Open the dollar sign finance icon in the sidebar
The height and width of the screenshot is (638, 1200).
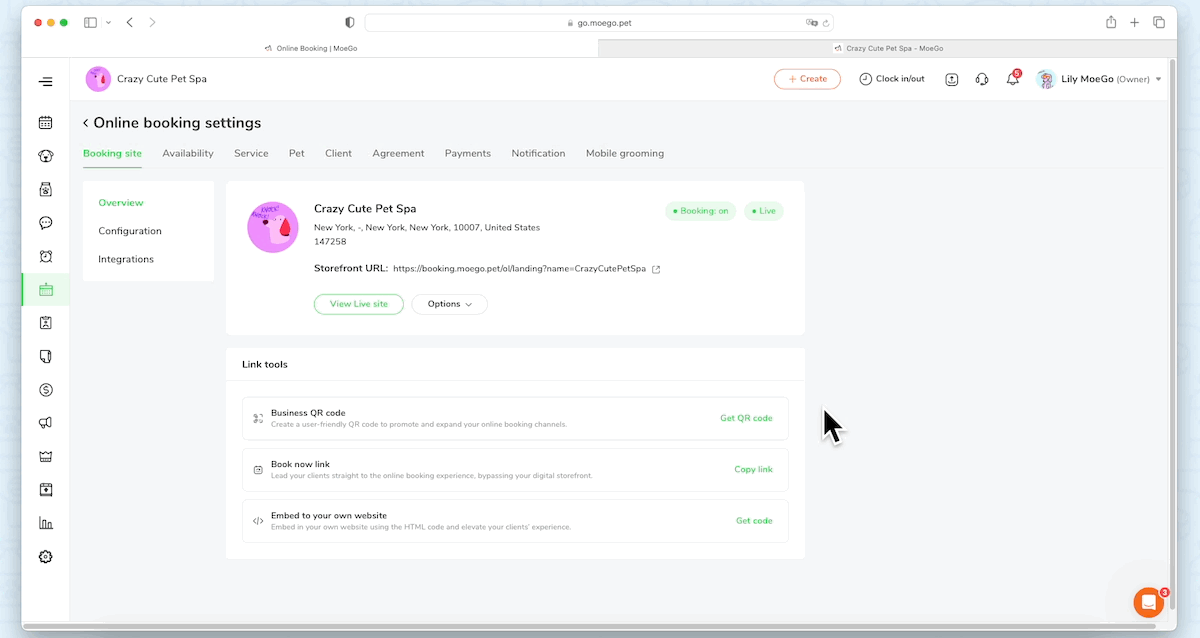pos(45,390)
